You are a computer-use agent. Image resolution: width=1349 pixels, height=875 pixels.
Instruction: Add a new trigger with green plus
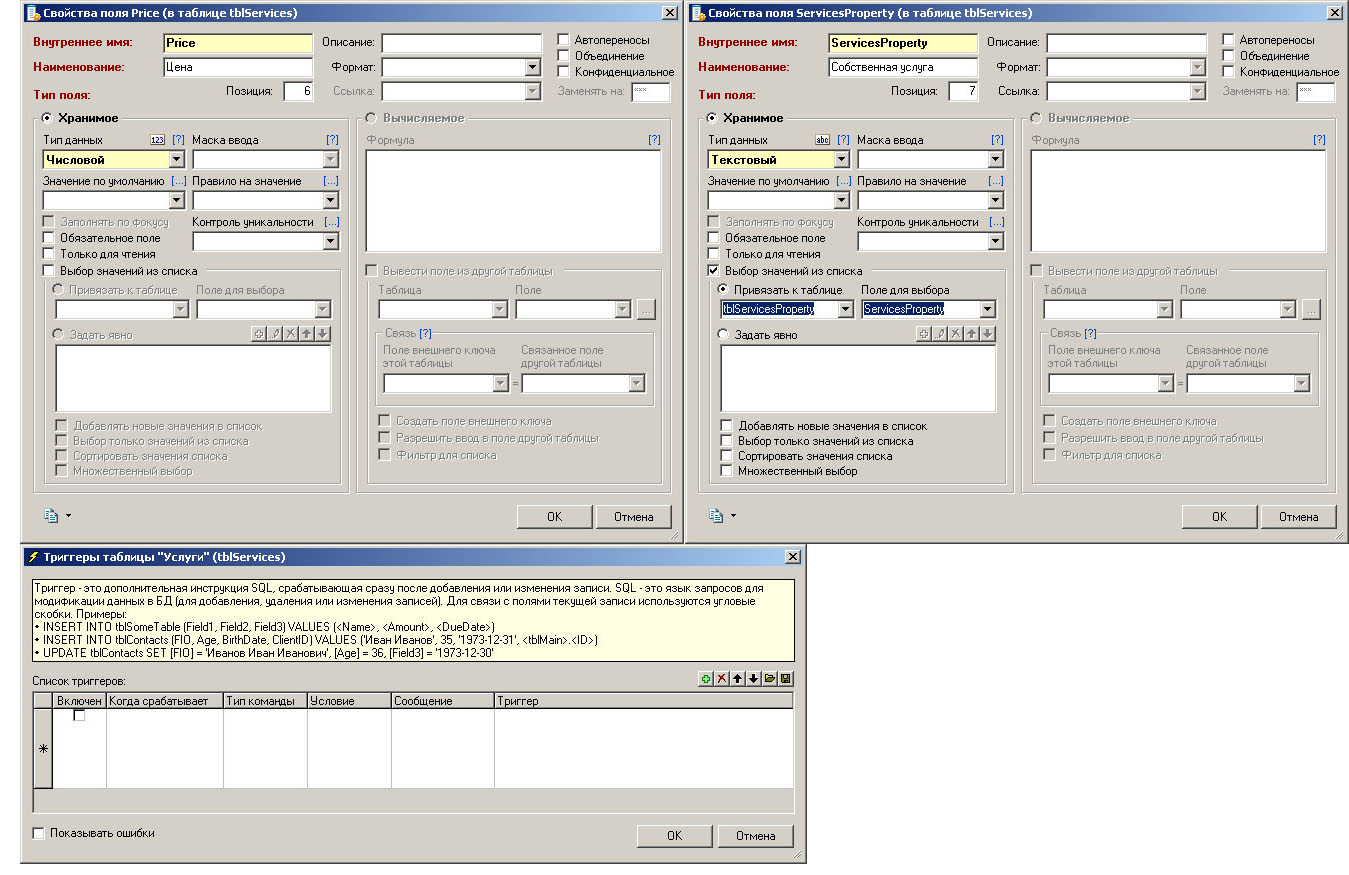coord(706,679)
